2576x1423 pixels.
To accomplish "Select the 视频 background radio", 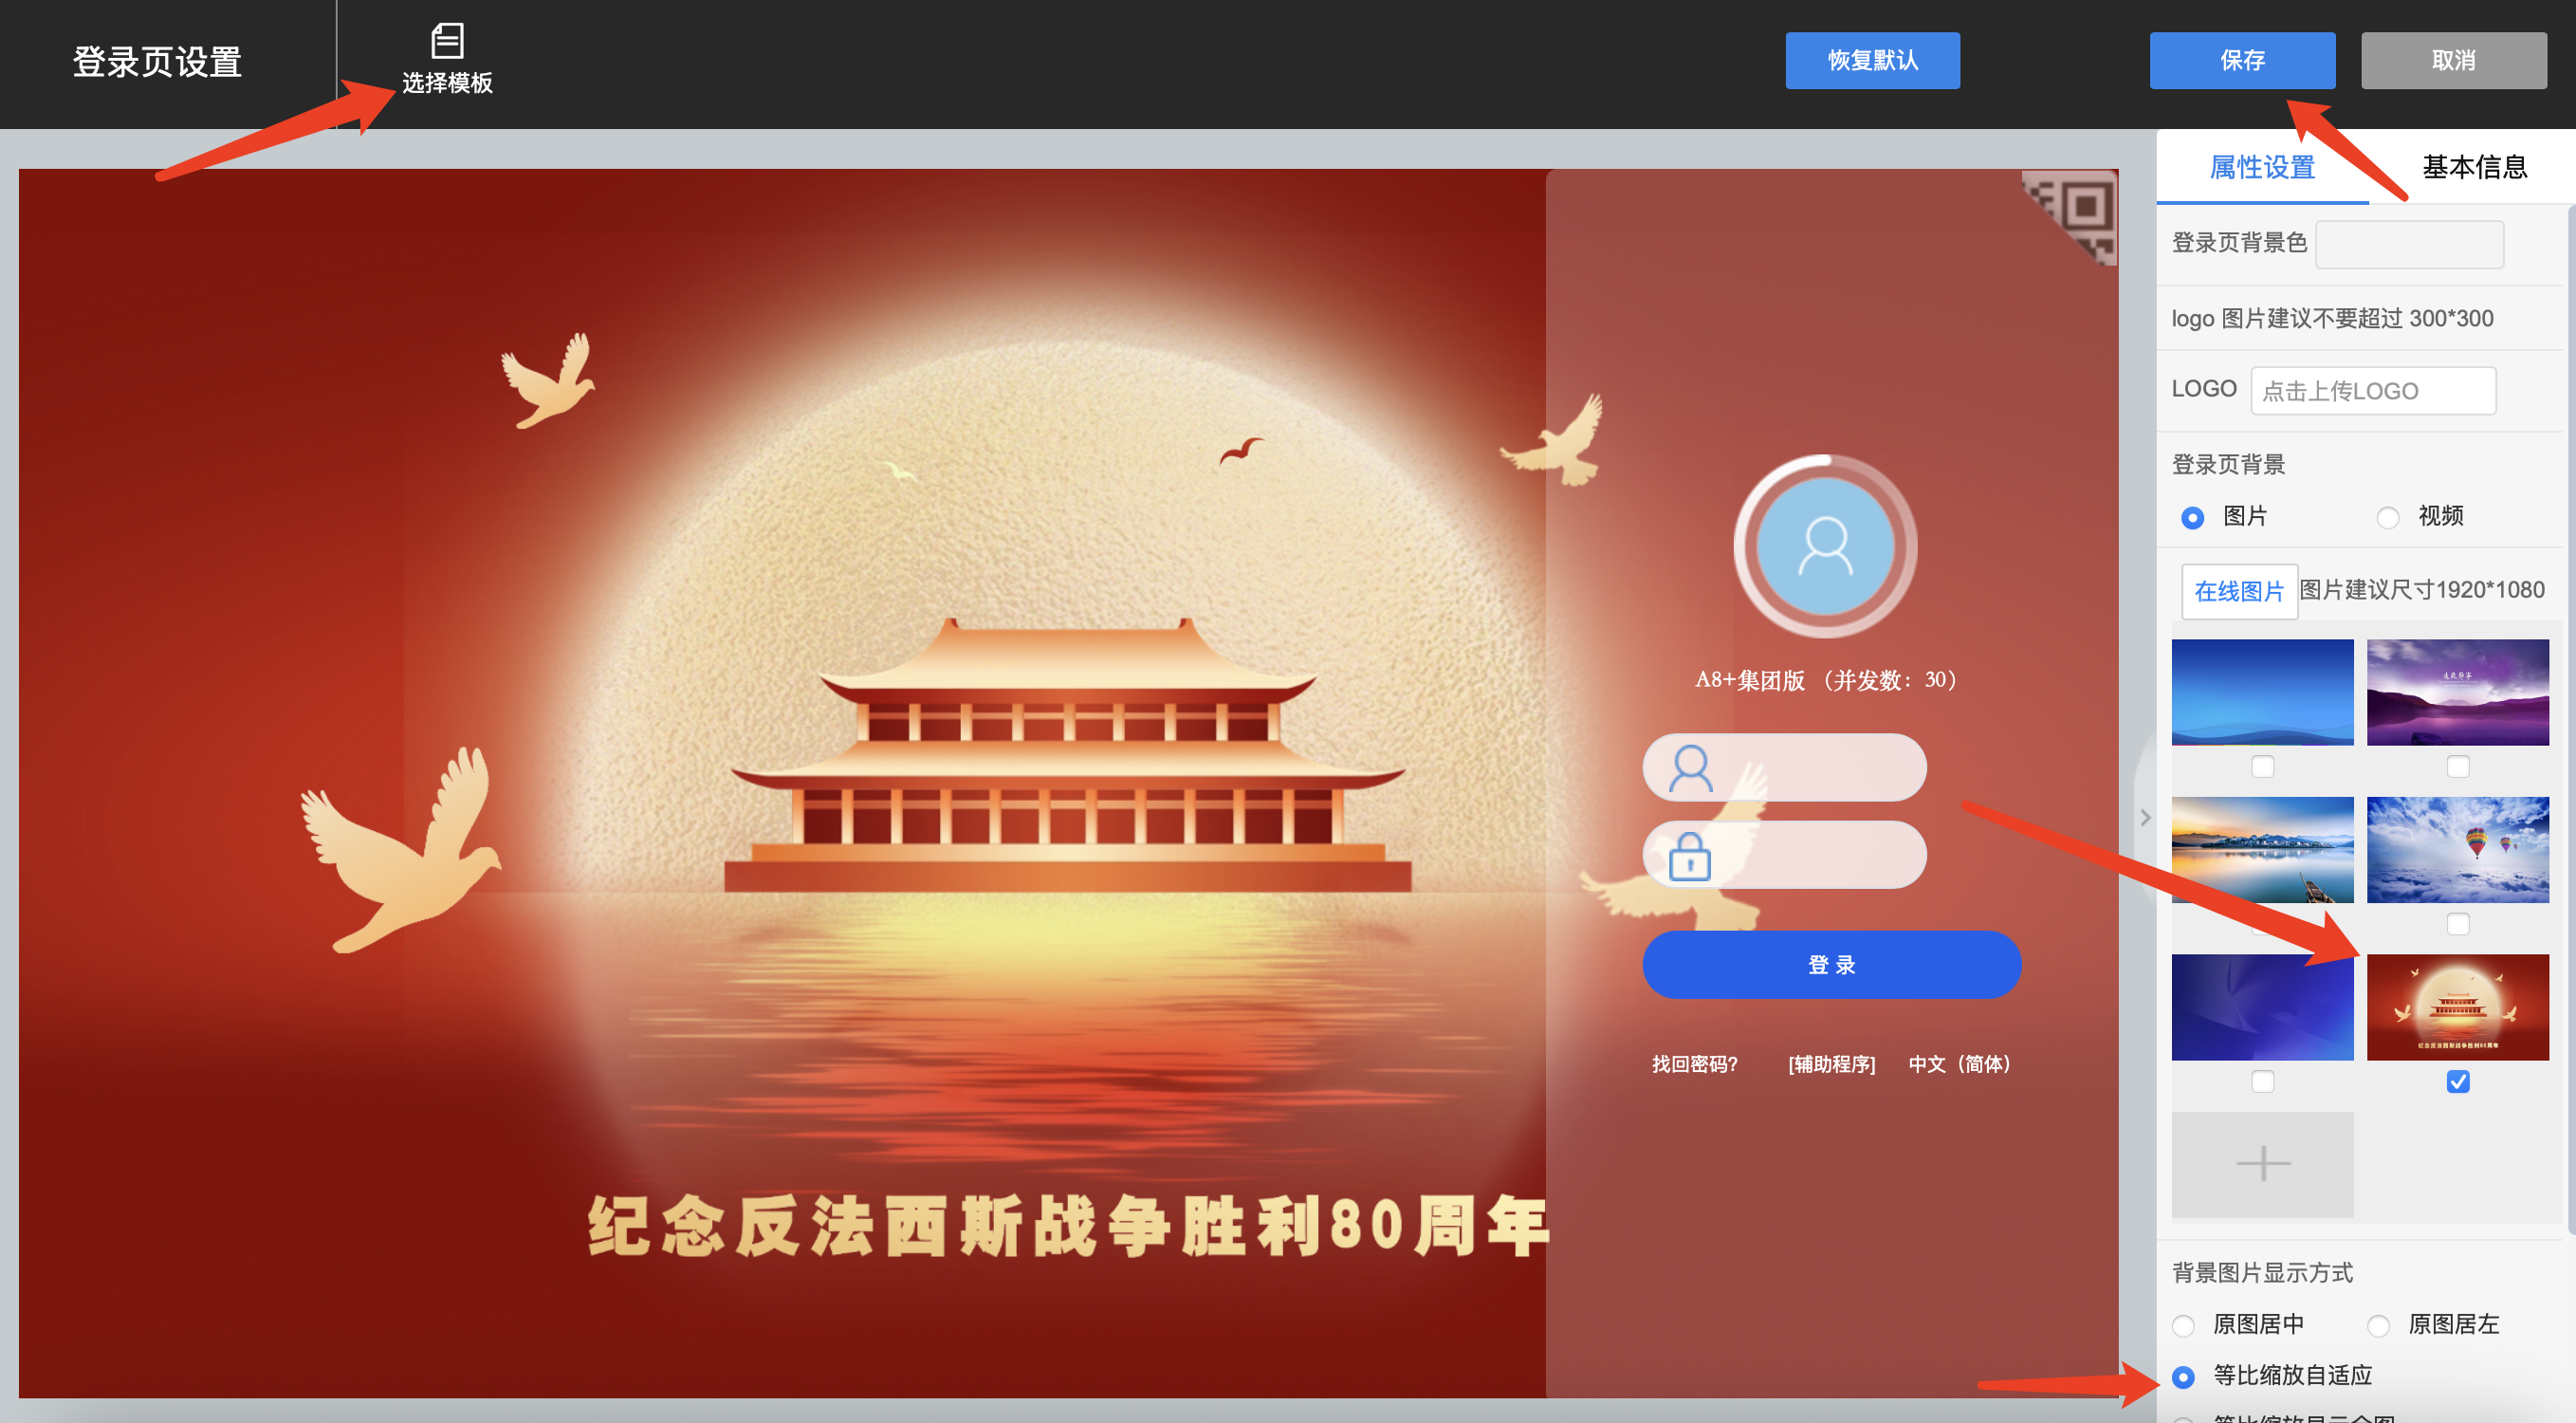I will click(x=2387, y=517).
